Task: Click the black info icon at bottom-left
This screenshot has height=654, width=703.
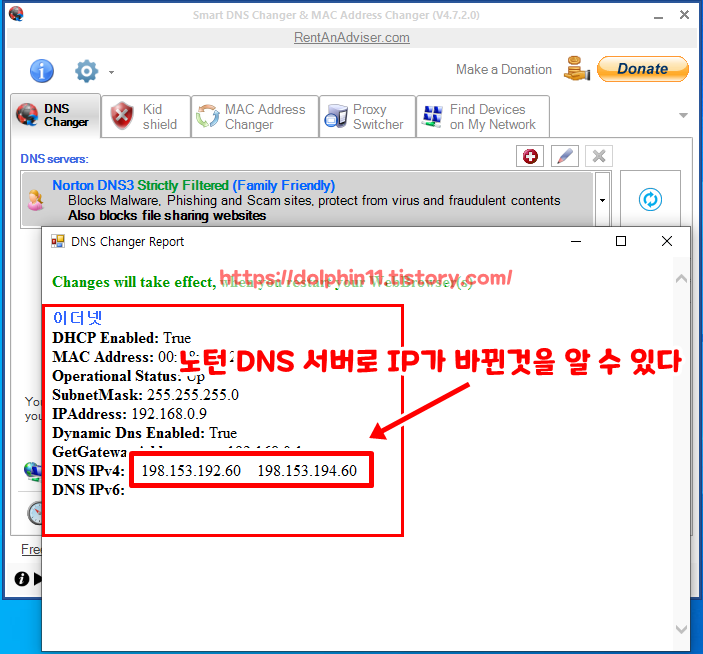Action: coord(22,579)
